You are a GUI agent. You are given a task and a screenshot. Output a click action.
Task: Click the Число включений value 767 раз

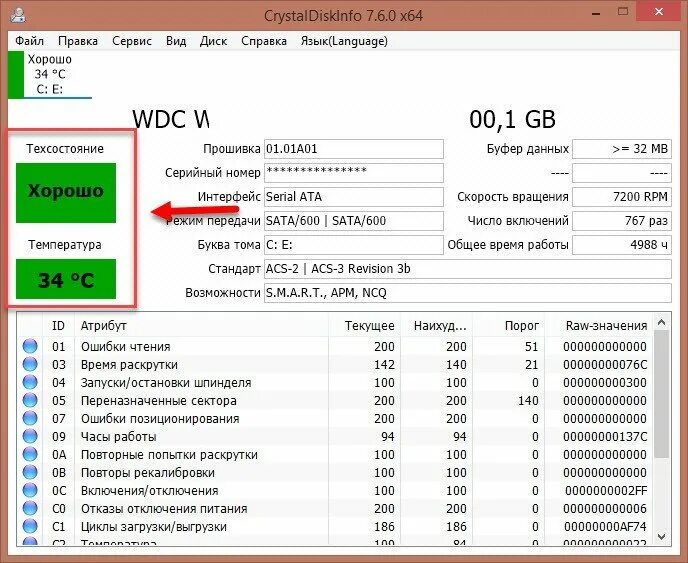(622, 221)
